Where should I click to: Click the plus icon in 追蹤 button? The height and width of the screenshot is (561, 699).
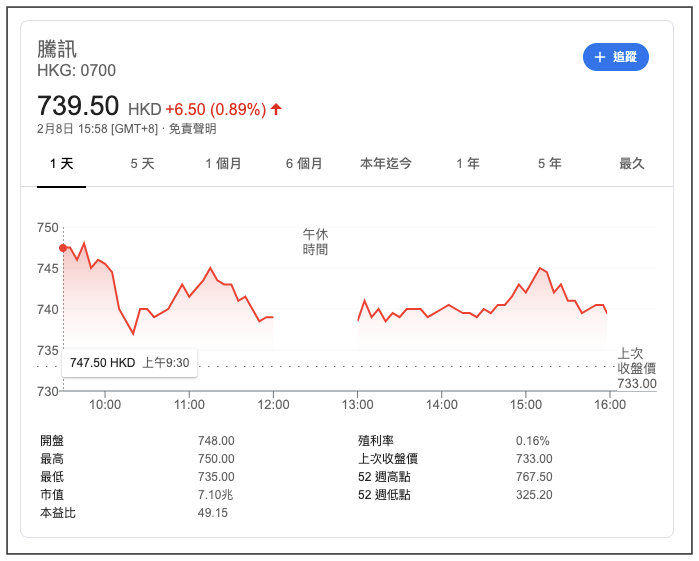click(600, 57)
